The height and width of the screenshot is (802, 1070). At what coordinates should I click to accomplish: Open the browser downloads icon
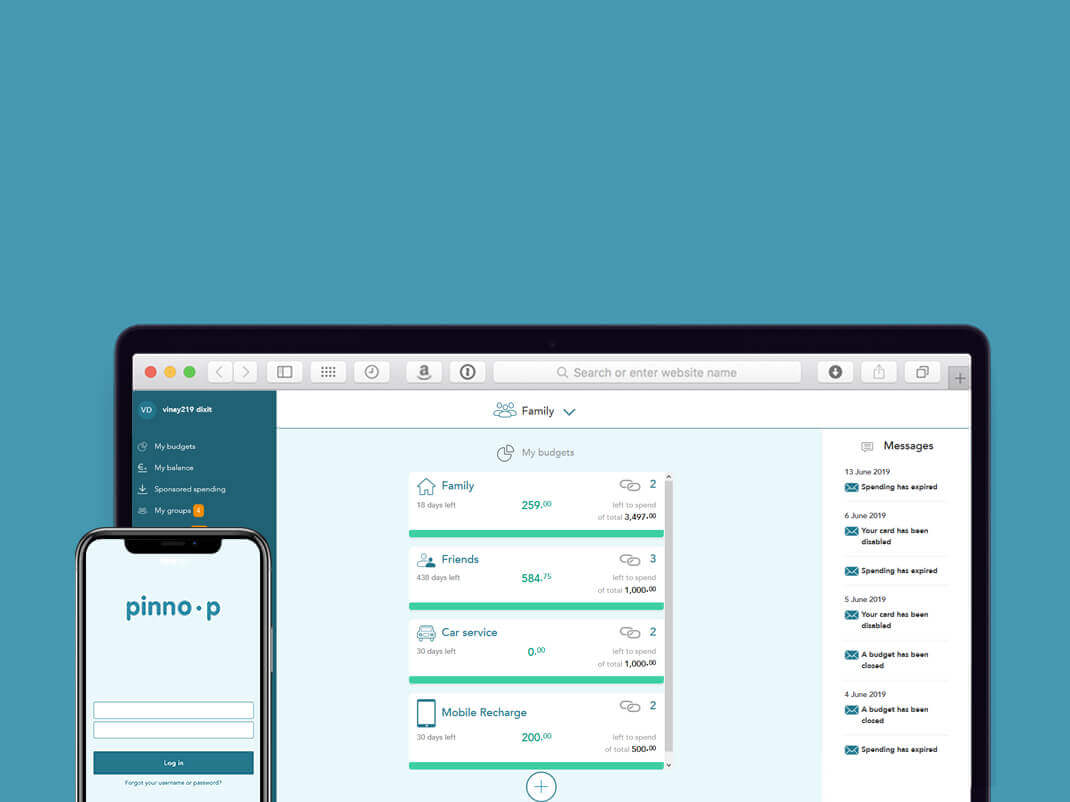(835, 372)
